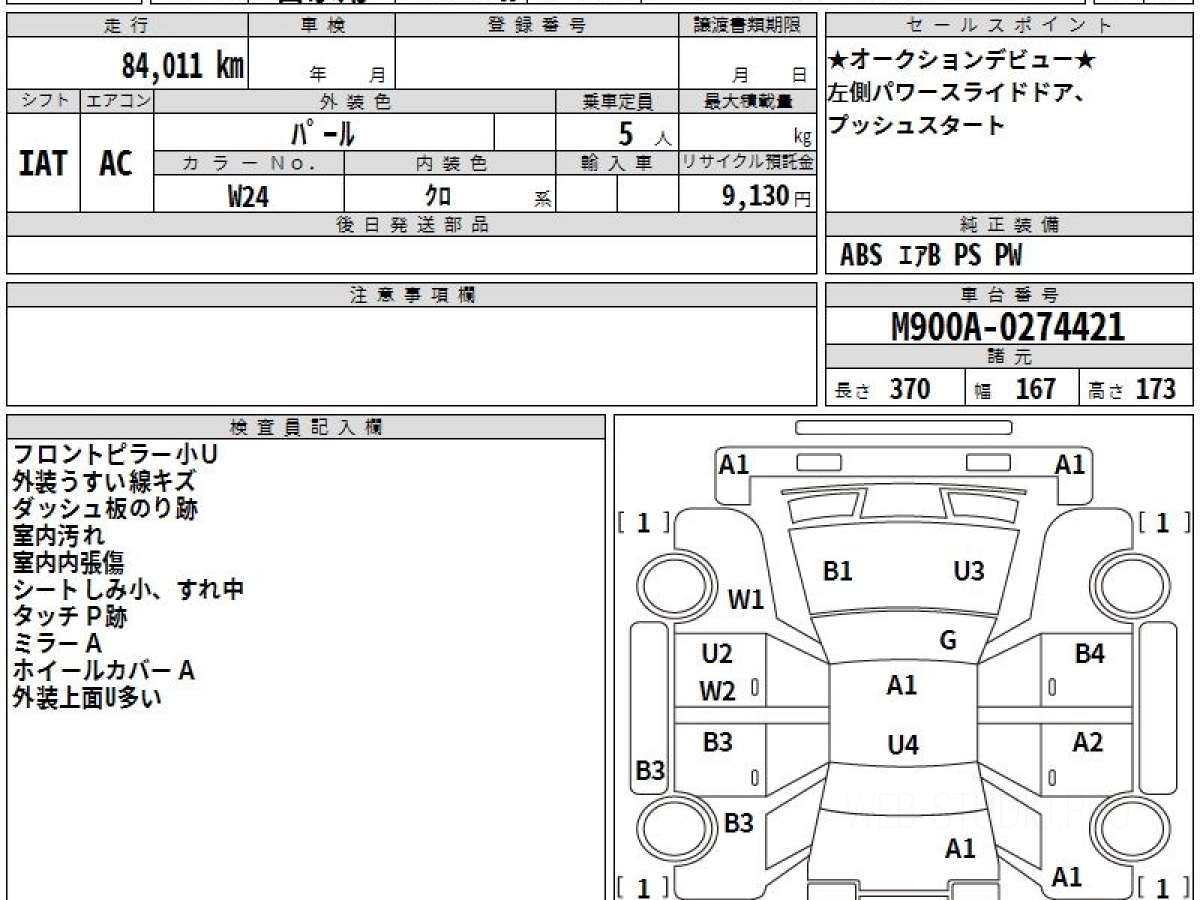This screenshot has height=900, width=1200.
Task: Click the G mark on the windshield
Action: click(x=948, y=641)
